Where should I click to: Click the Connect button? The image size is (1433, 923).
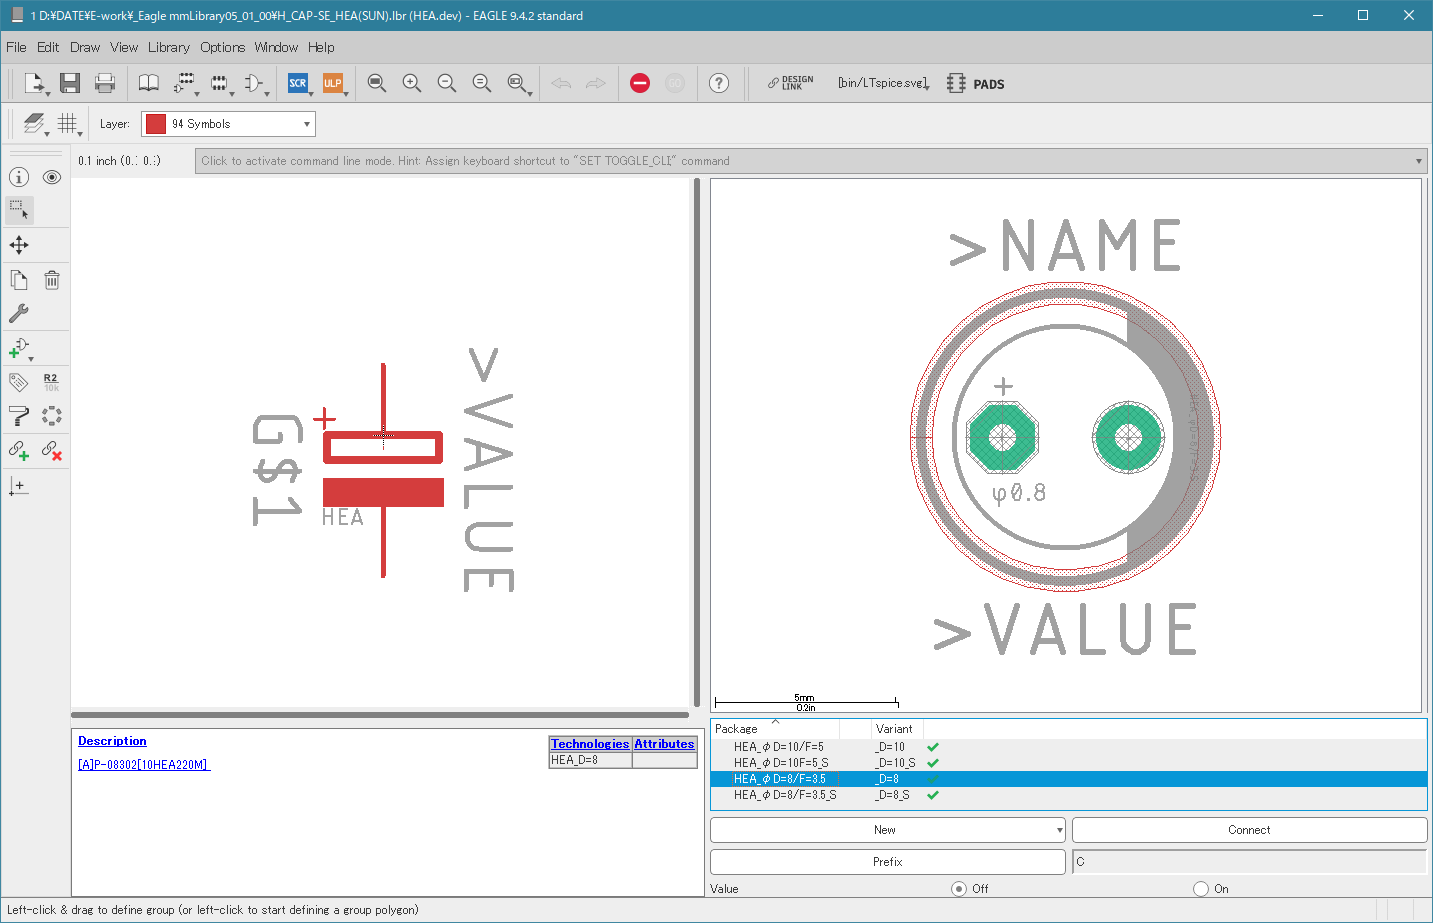click(x=1249, y=830)
